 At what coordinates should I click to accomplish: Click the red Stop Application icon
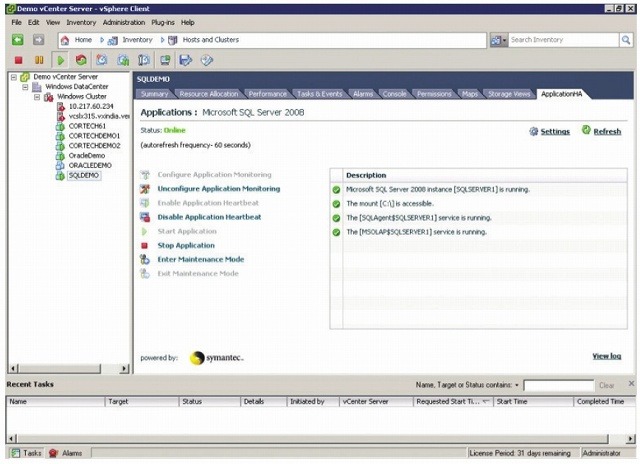pyautogui.click(x=144, y=246)
